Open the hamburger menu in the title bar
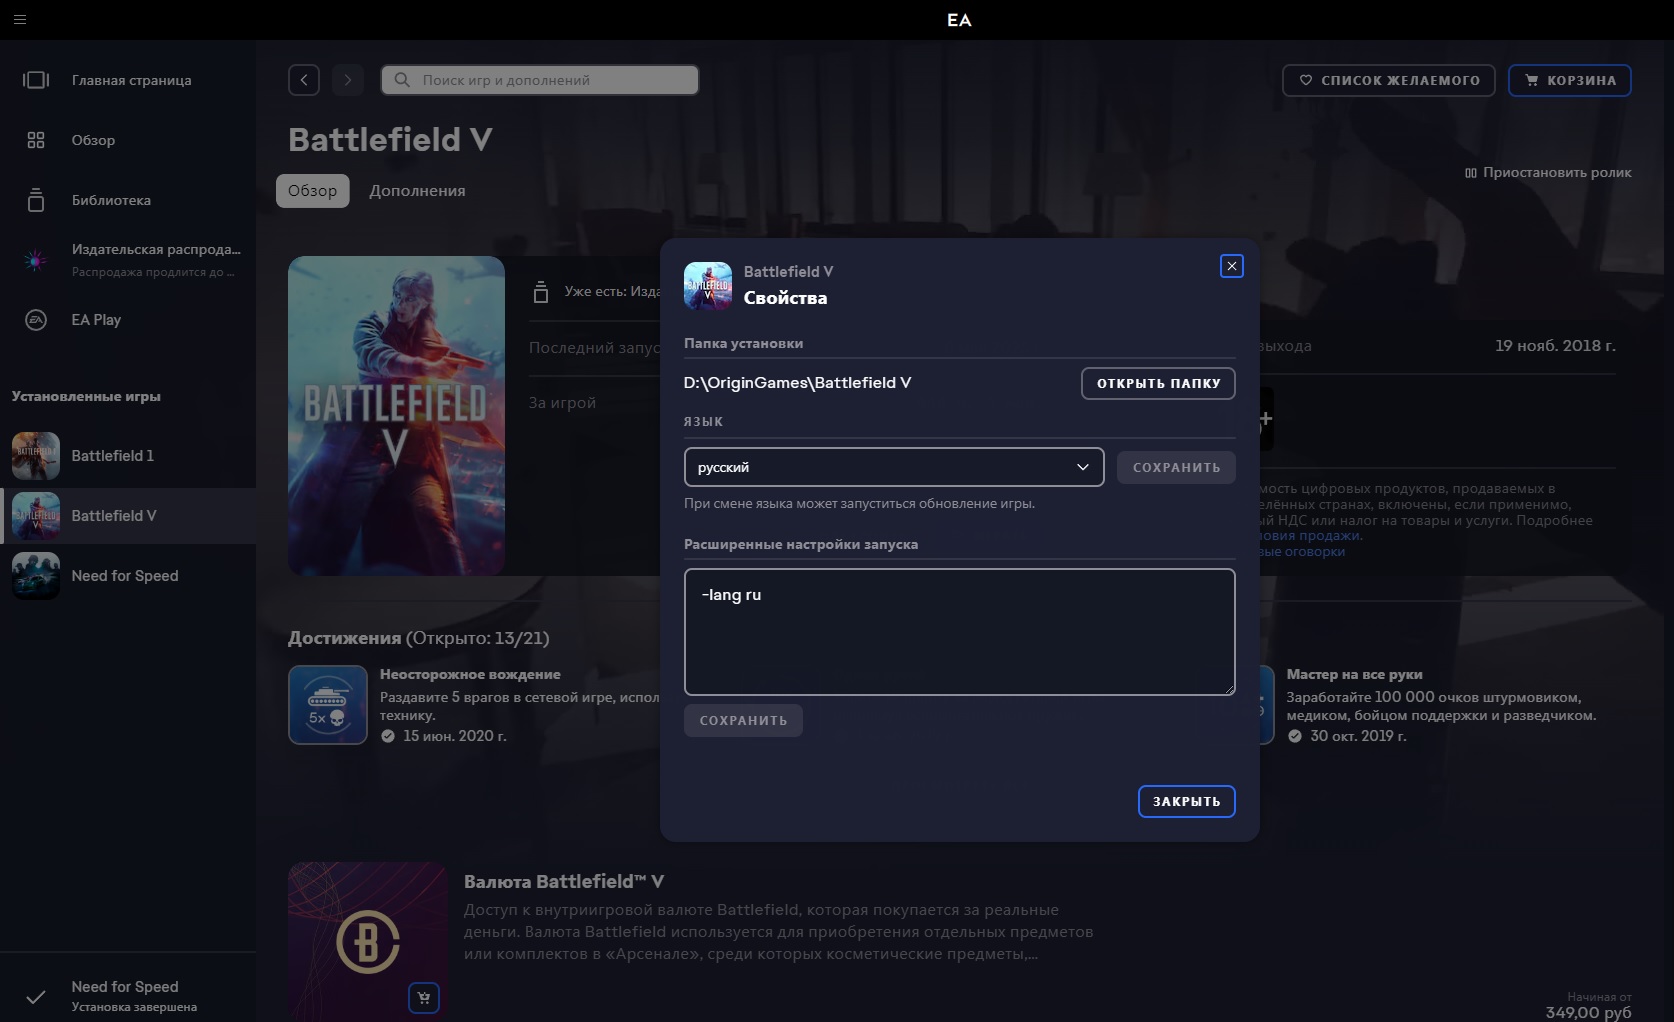Viewport: 1674px width, 1022px height. (20, 19)
